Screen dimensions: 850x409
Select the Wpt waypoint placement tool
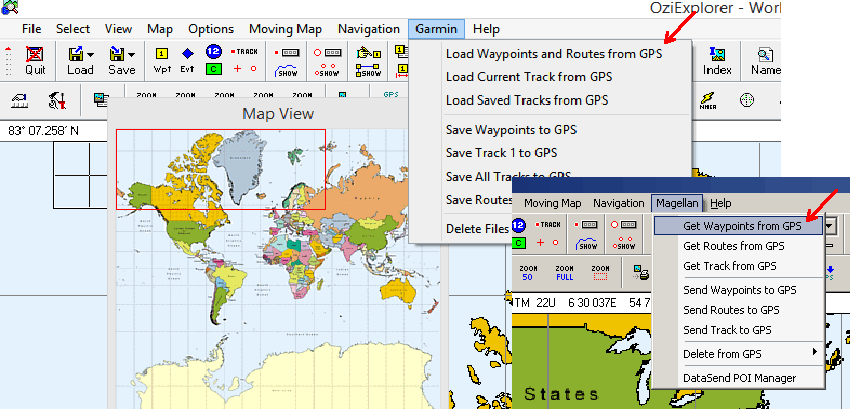point(162,54)
